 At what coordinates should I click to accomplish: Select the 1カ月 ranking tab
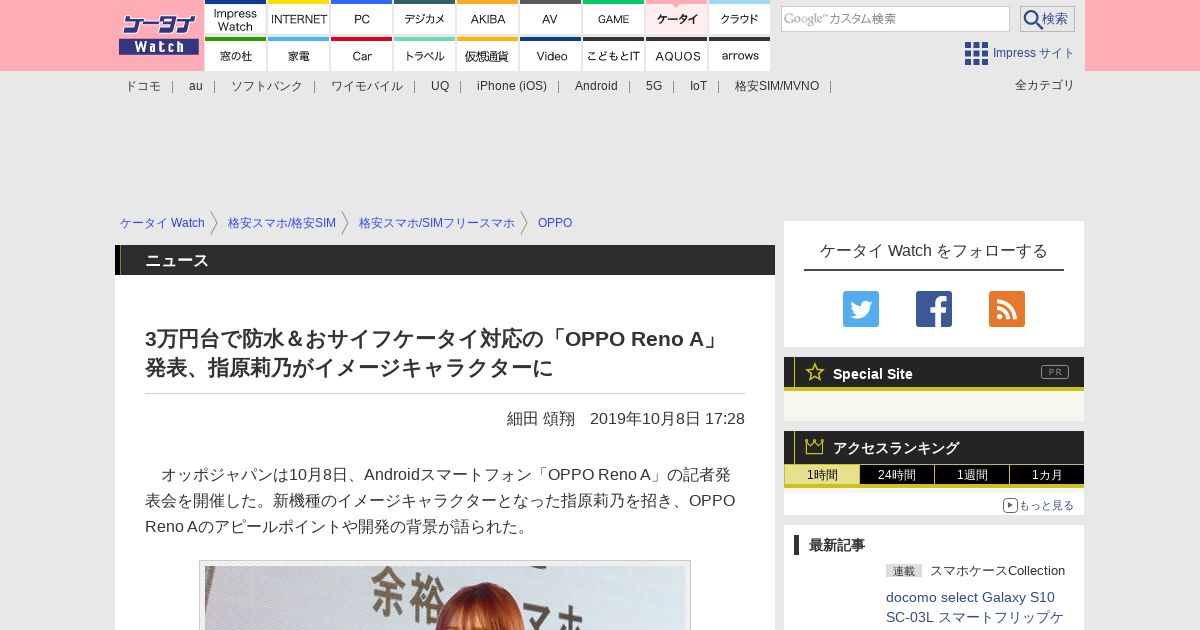(1047, 475)
